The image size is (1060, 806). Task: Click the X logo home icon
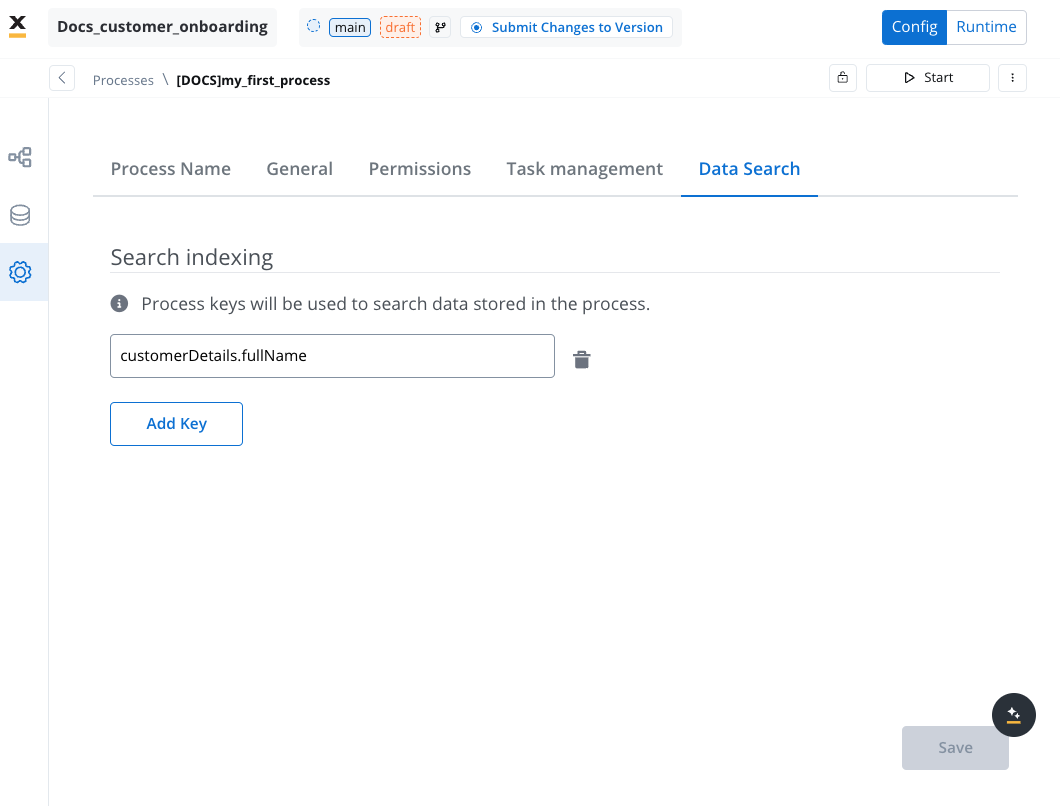click(18, 26)
